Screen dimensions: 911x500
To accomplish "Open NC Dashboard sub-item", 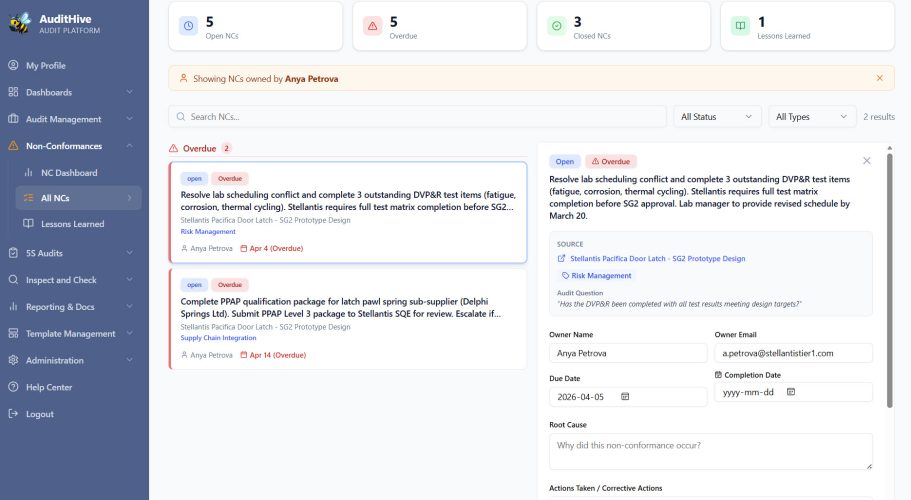I will tap(69, 172).
